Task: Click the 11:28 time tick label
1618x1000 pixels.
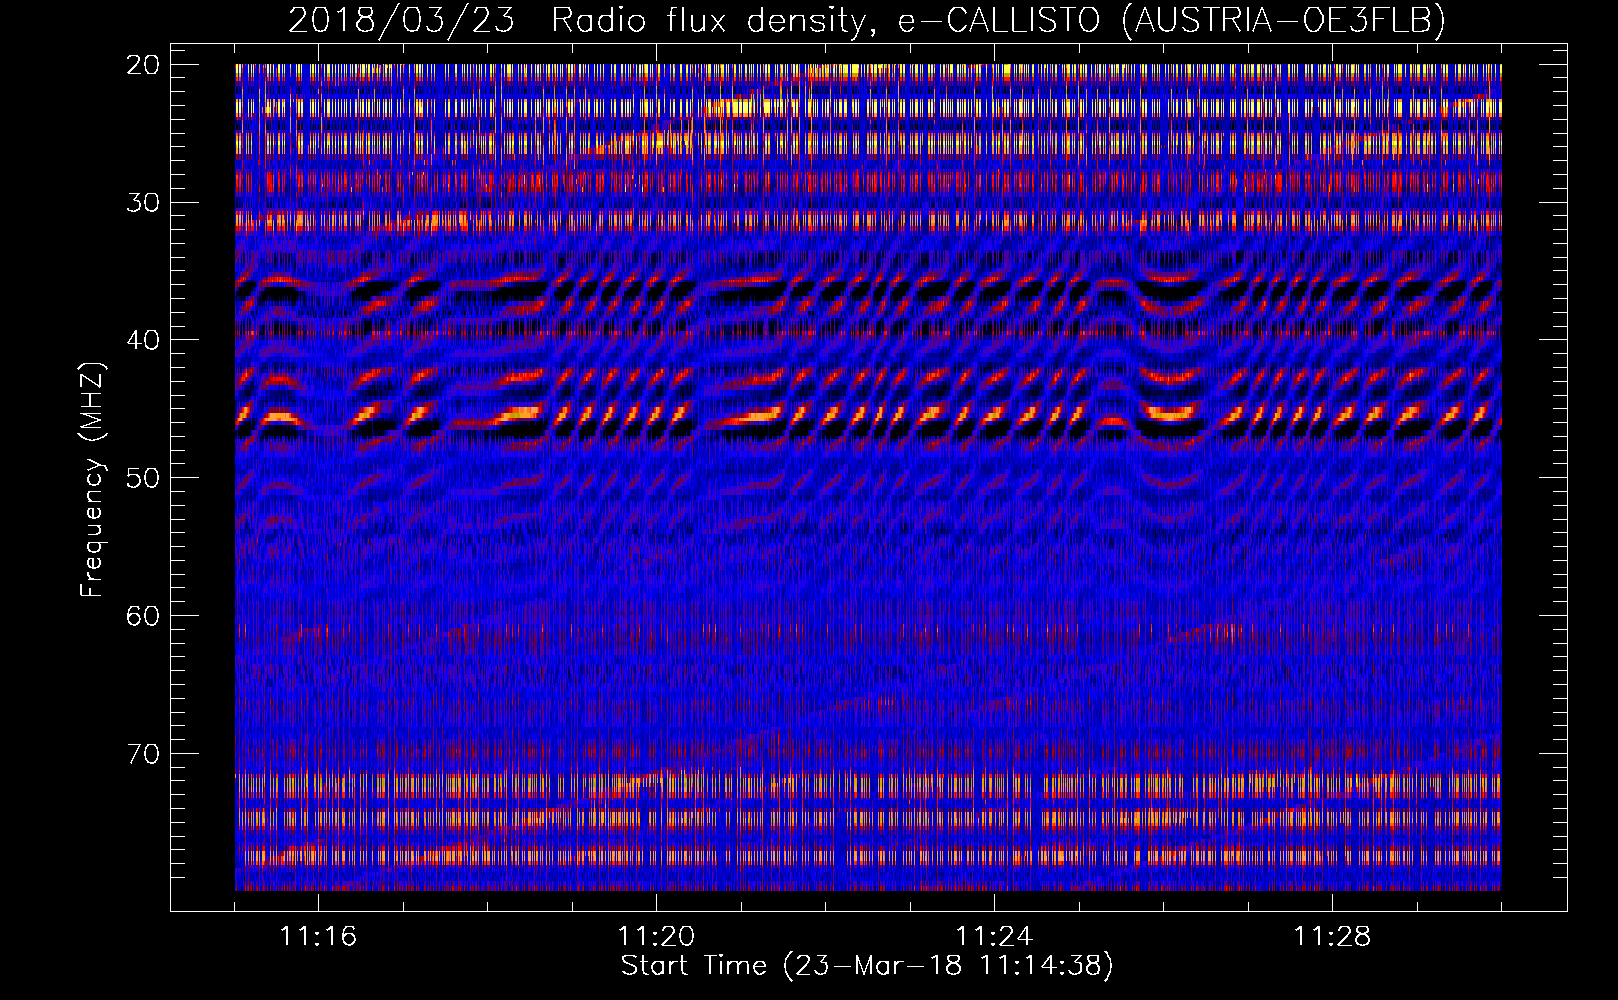Action: [1332, 937]
